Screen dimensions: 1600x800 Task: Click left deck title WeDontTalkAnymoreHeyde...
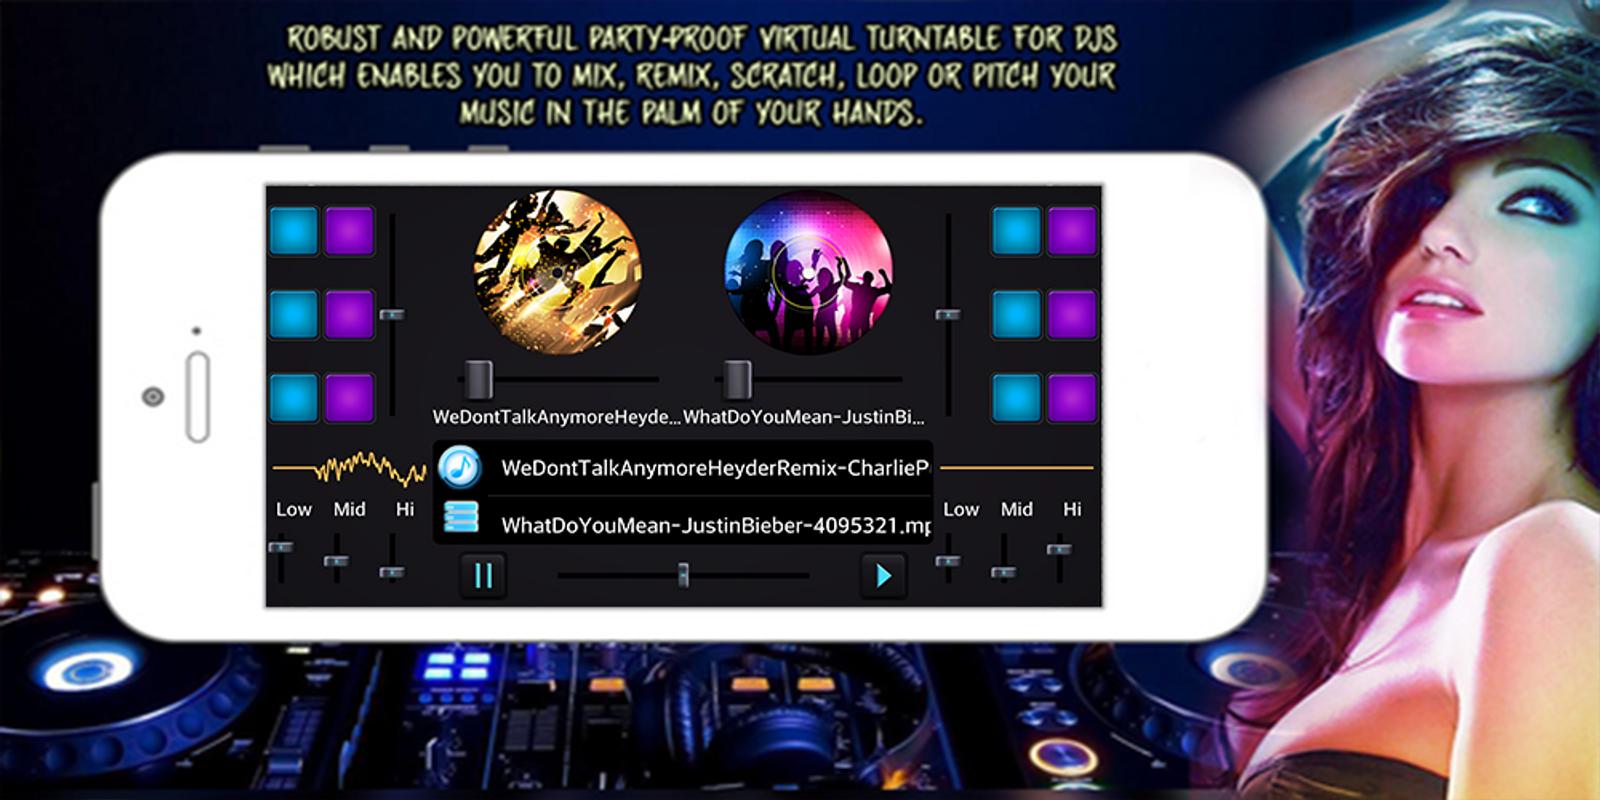(556, 417)
